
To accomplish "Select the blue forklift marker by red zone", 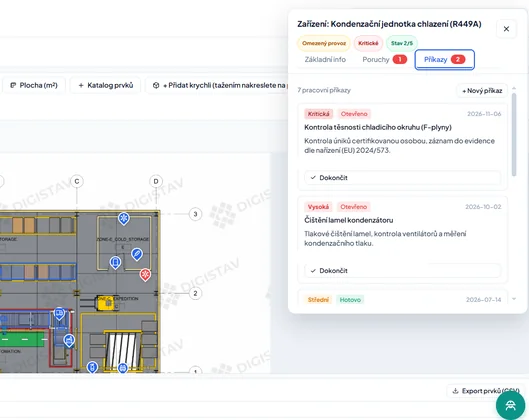I will 69,340.
